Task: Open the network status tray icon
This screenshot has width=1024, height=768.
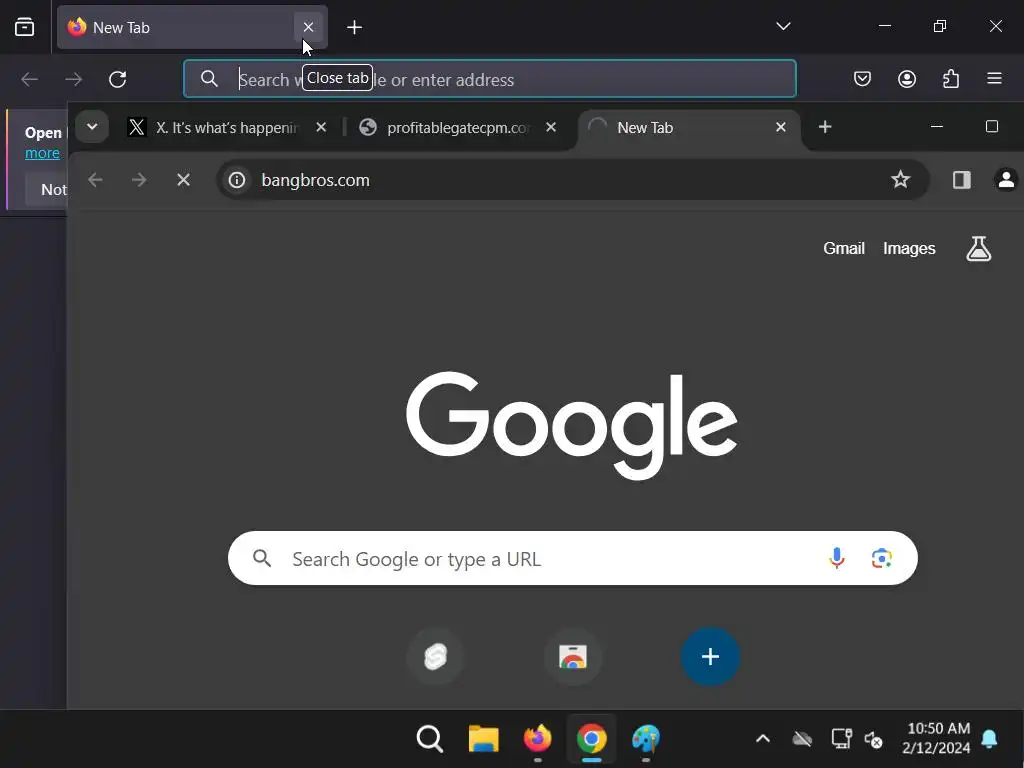Action: click(x=842, y=739)
